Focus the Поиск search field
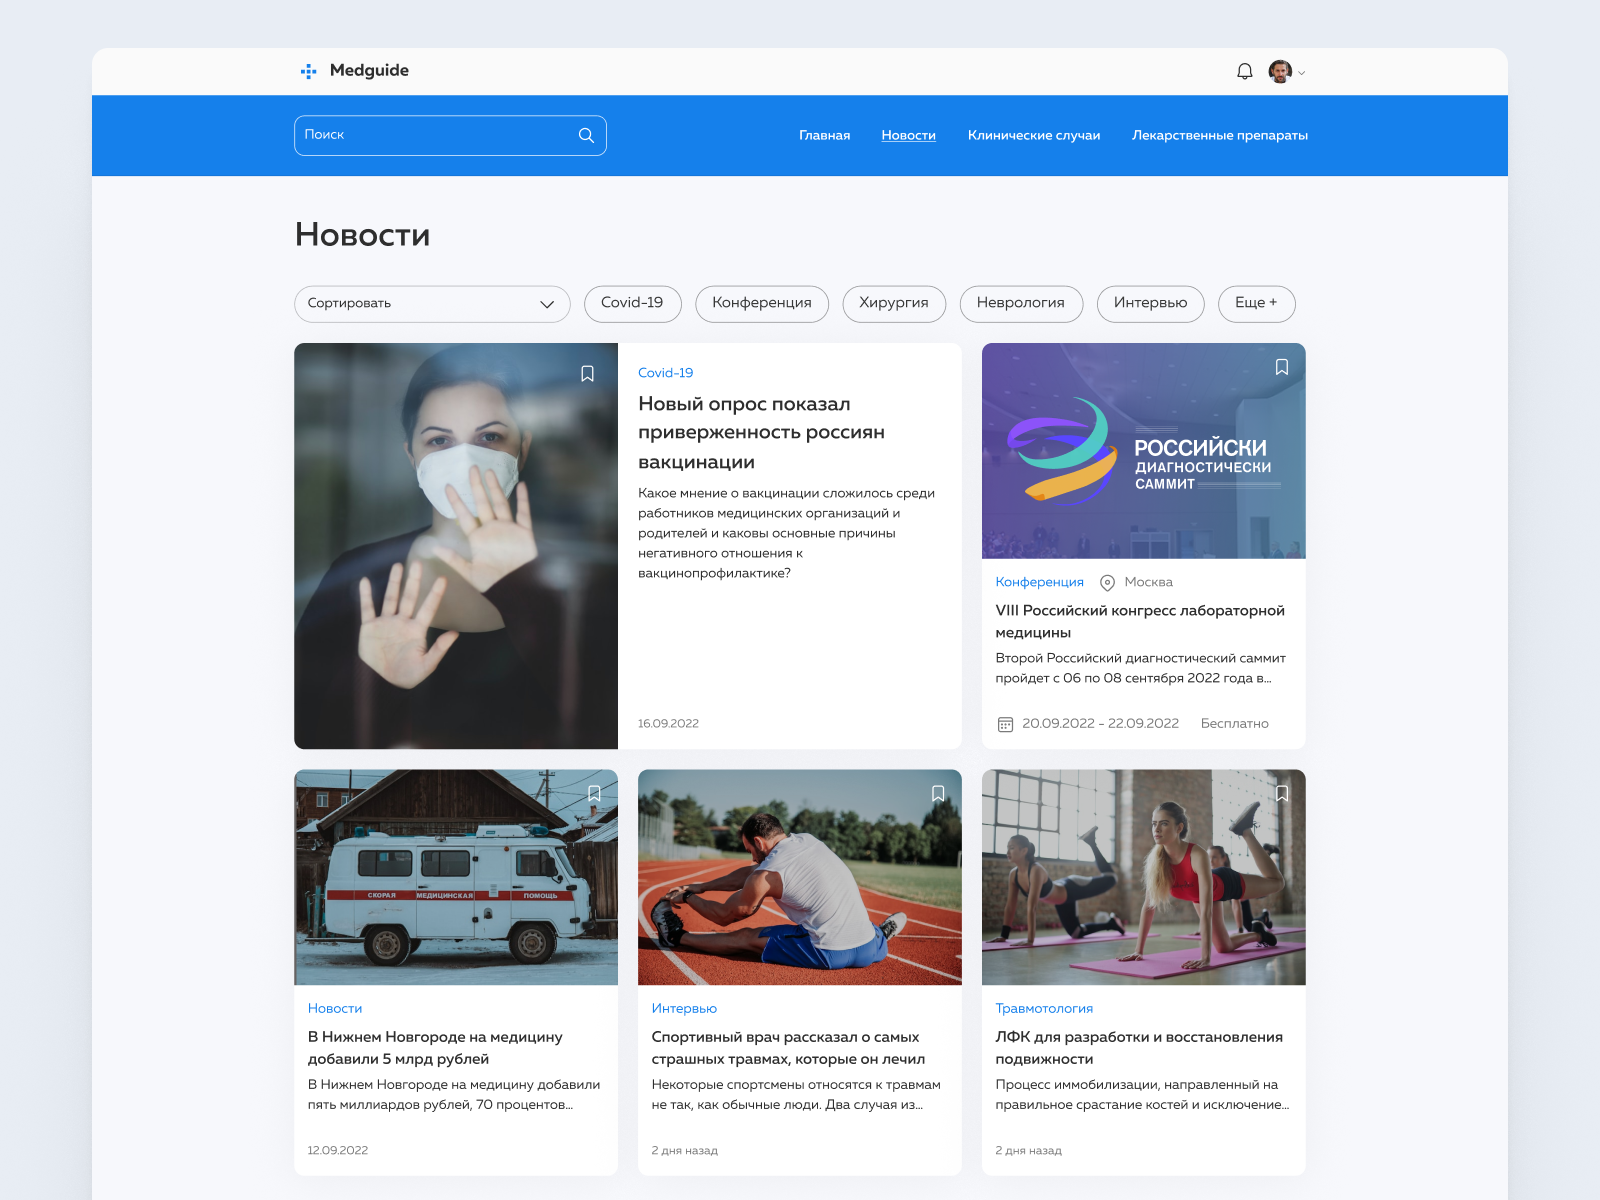The width and height of the screenshot is (1600, 1200). 450,135
